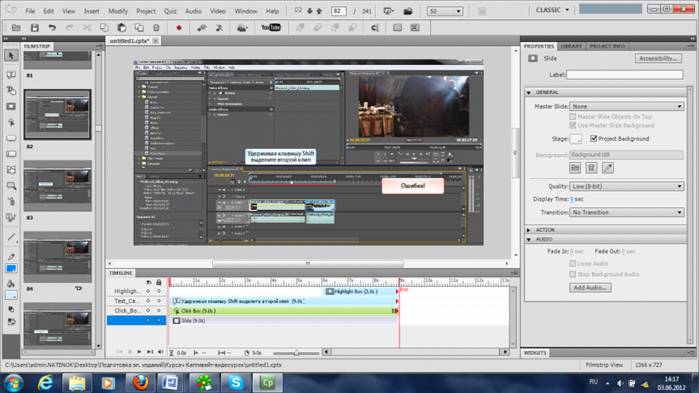Click the Paste clipboard icon in toolbar
Image resolution: width=699 pixels, height=393 pixels.
point(121,28)
